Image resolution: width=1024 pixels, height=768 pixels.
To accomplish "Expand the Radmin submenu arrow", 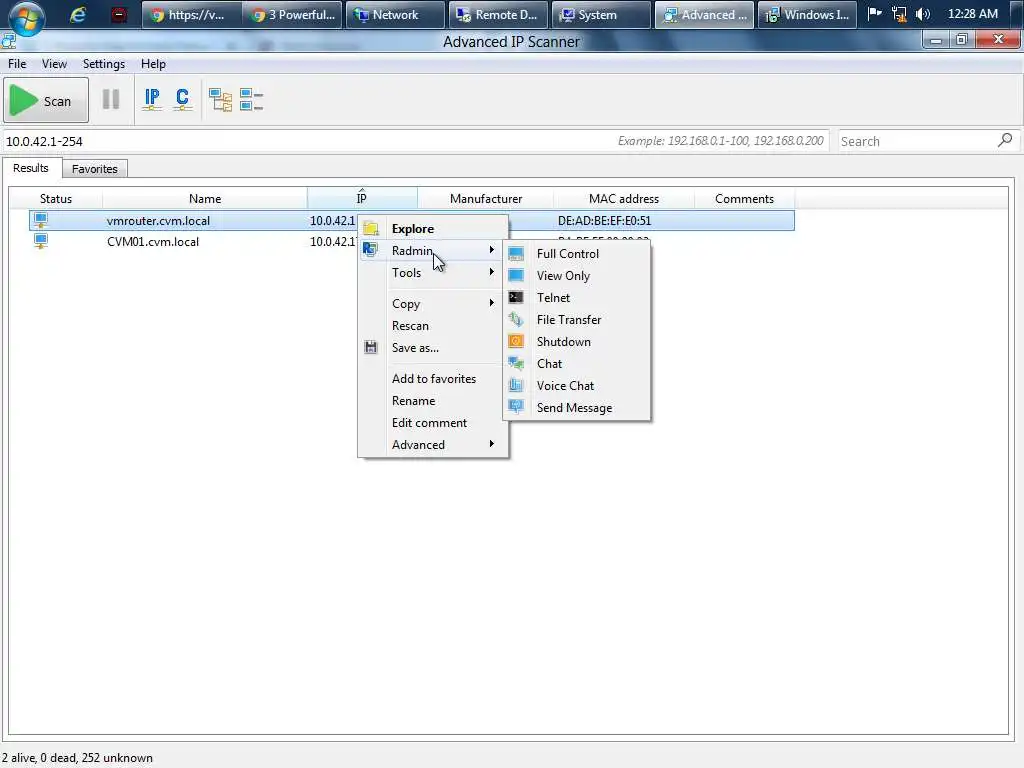I will [x=492, y=249].
